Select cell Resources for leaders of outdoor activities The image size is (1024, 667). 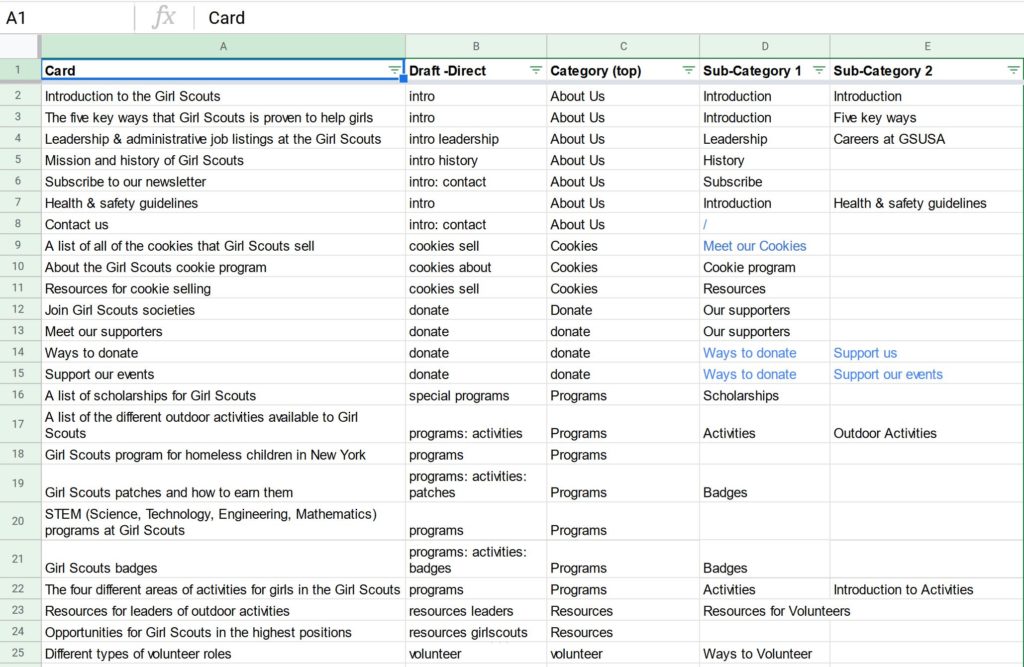tap(223, 611)
